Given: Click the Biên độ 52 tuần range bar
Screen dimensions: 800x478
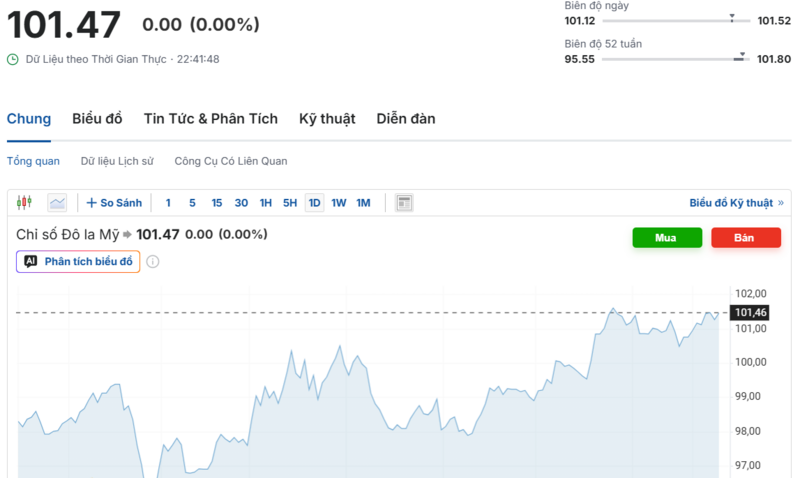Looking at the screenshot, I should 676,59.
